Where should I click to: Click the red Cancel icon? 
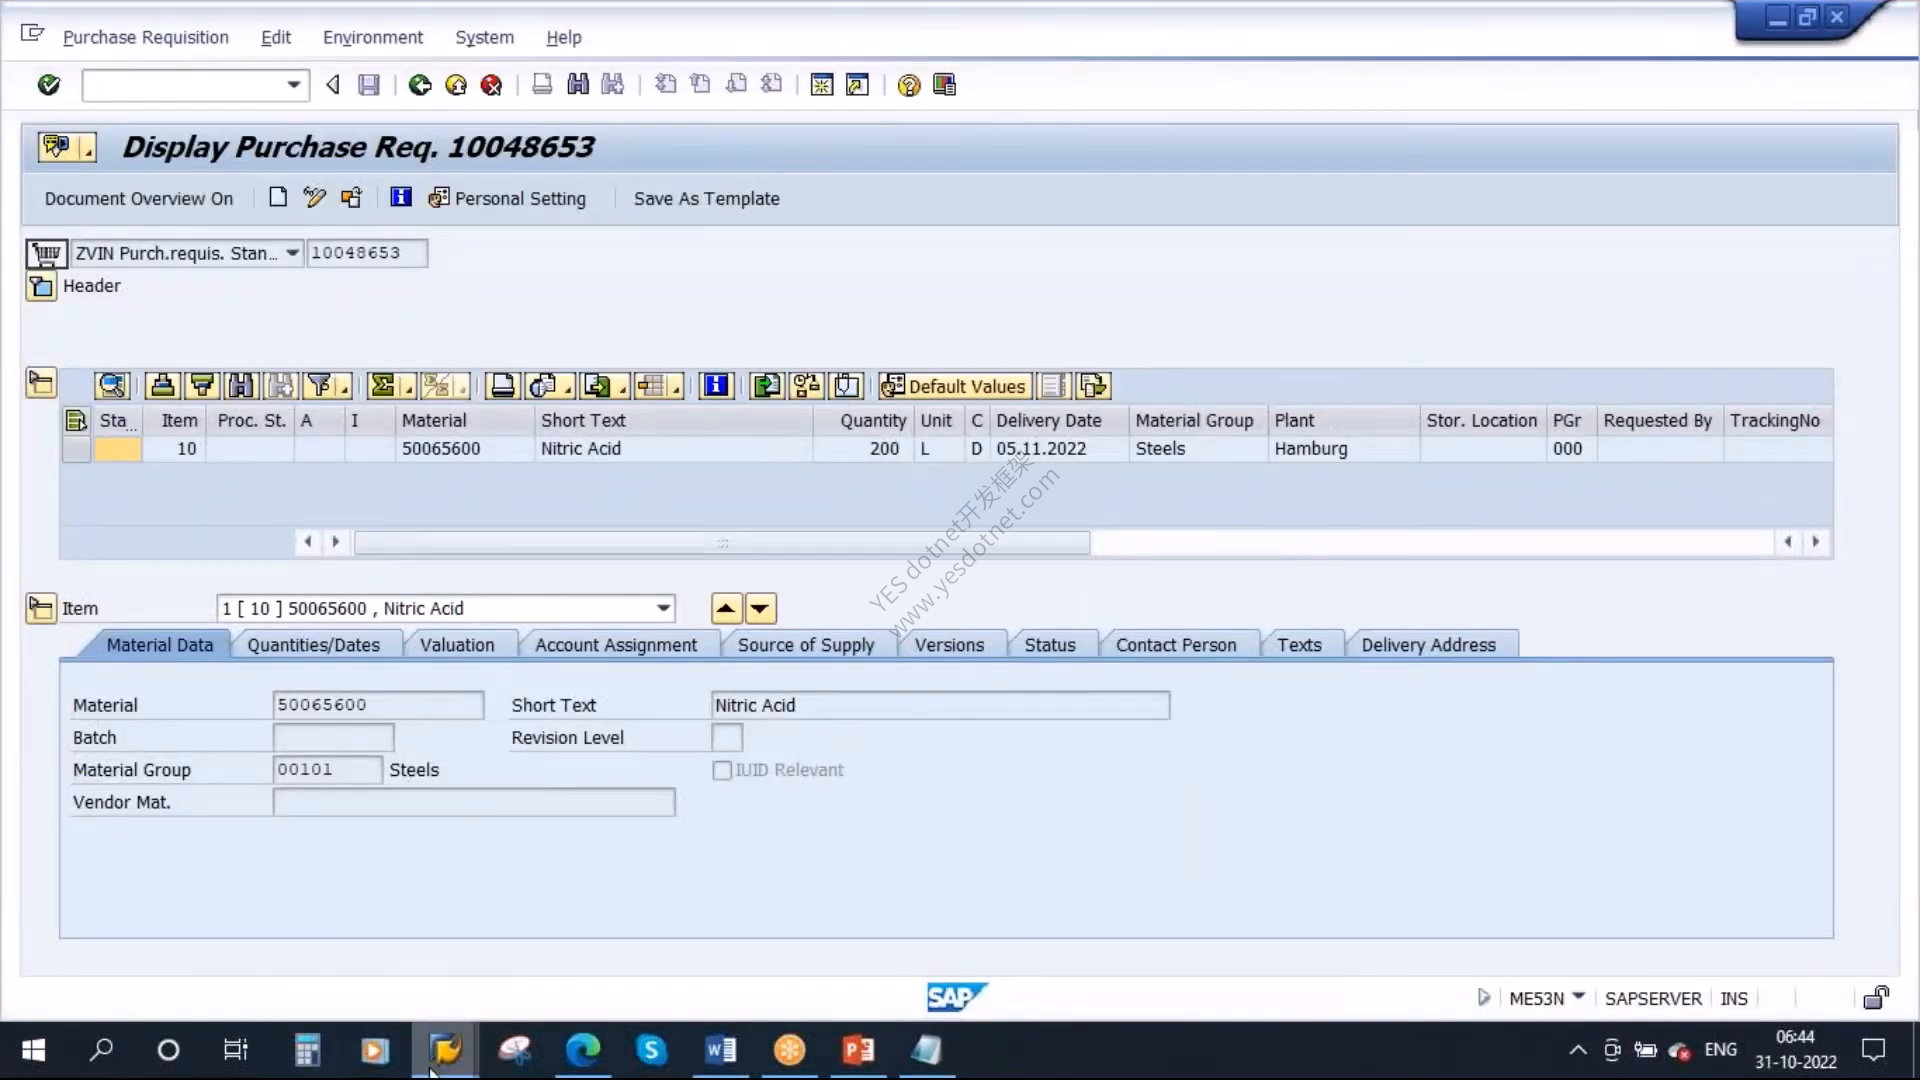tap(491, 85)
